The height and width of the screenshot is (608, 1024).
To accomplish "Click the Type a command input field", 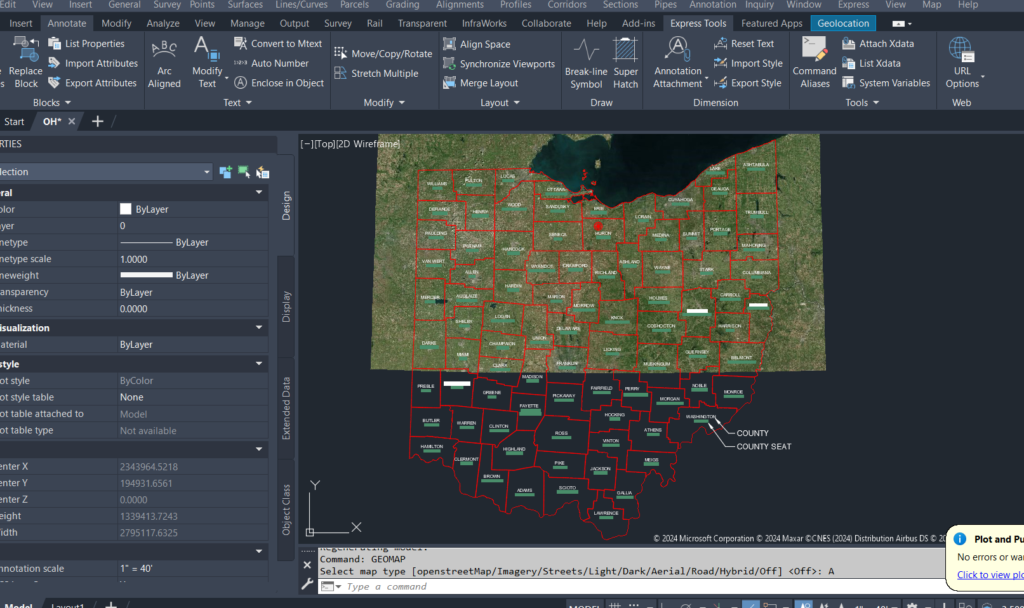I will pyautogui.click(x=420, y=587).
